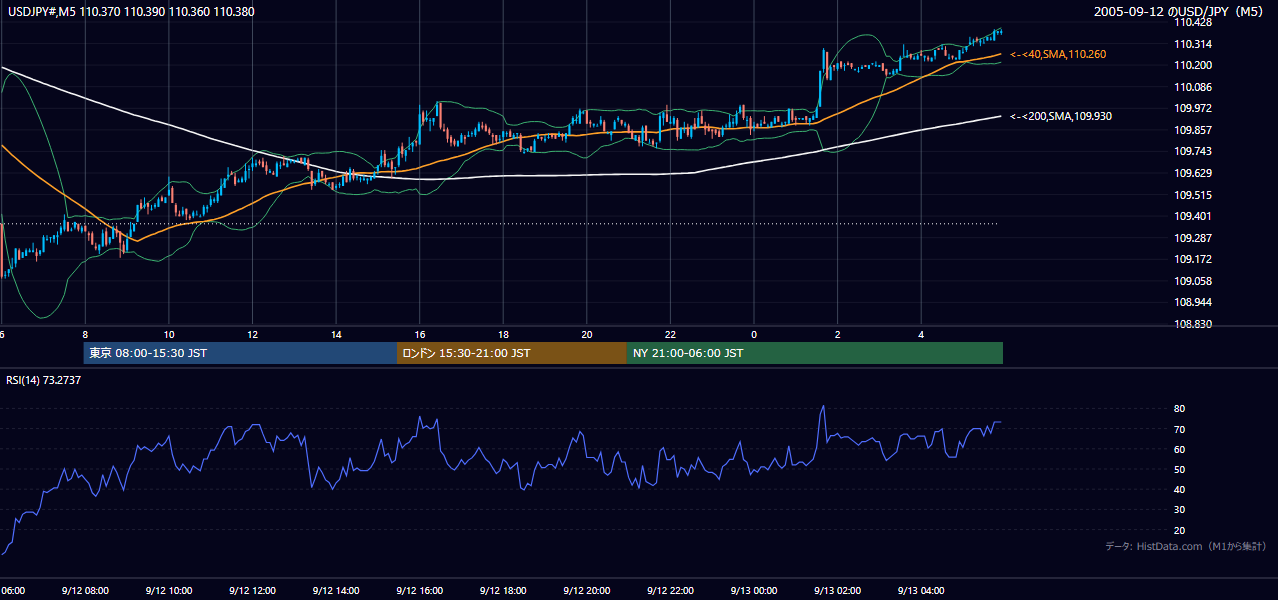Select the ロンドン 15:30-21:00 JST session bar

(x=512, y=353)
